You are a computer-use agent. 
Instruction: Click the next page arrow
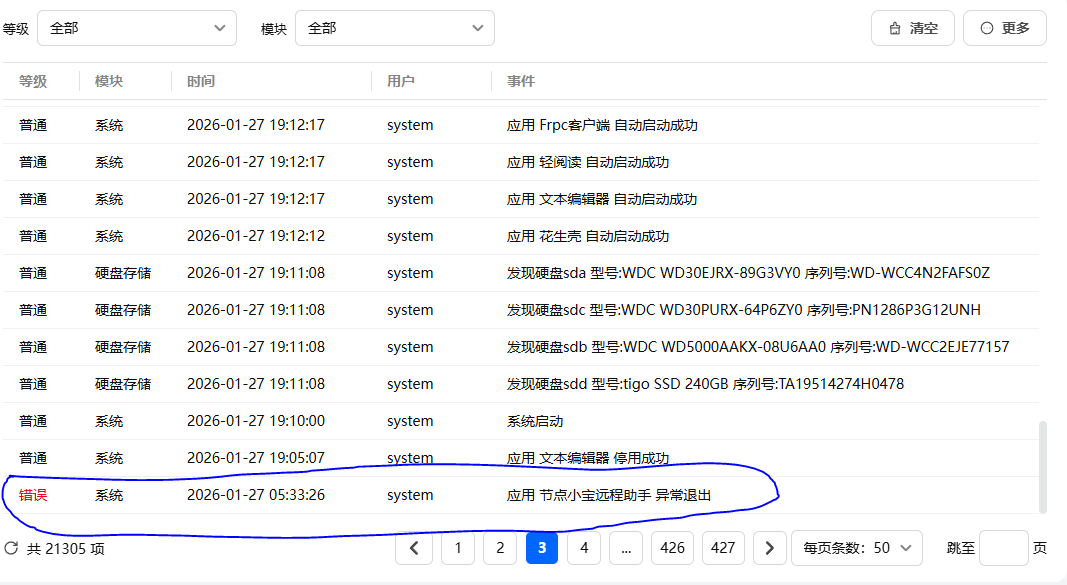point(768,548)
